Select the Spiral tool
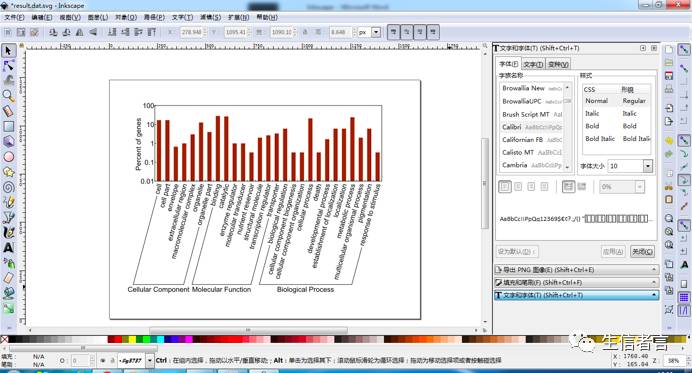This screenshot has width=692, height=373. point(8,187)
